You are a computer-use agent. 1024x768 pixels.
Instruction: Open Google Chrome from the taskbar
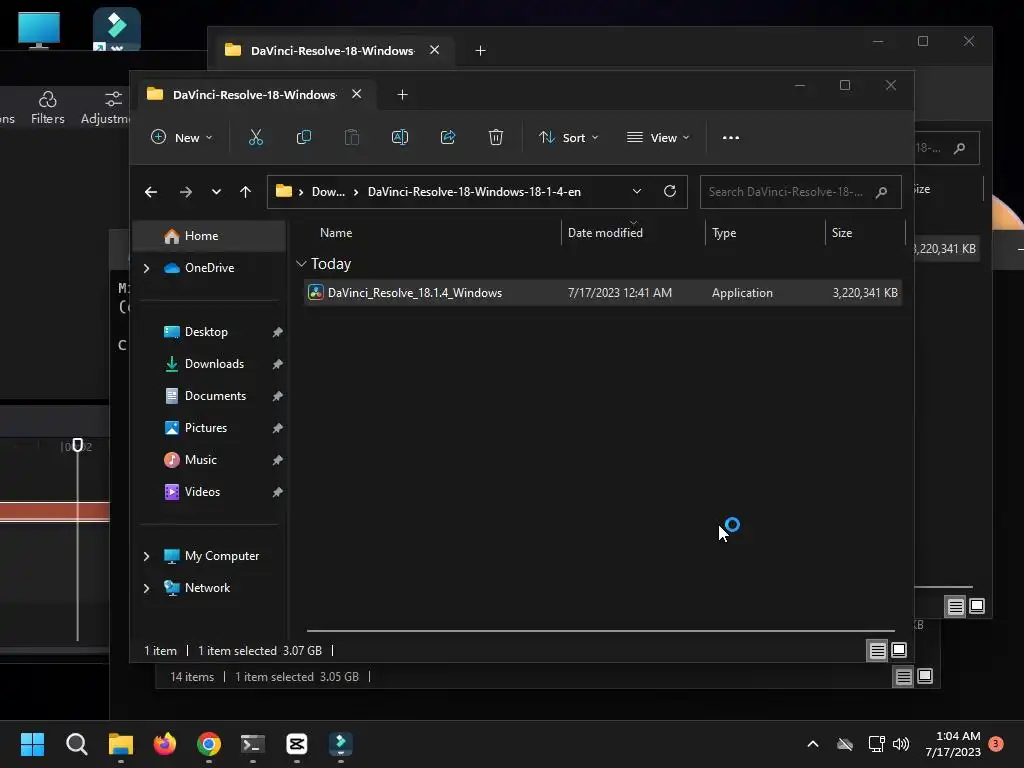[x=209, y=744]
